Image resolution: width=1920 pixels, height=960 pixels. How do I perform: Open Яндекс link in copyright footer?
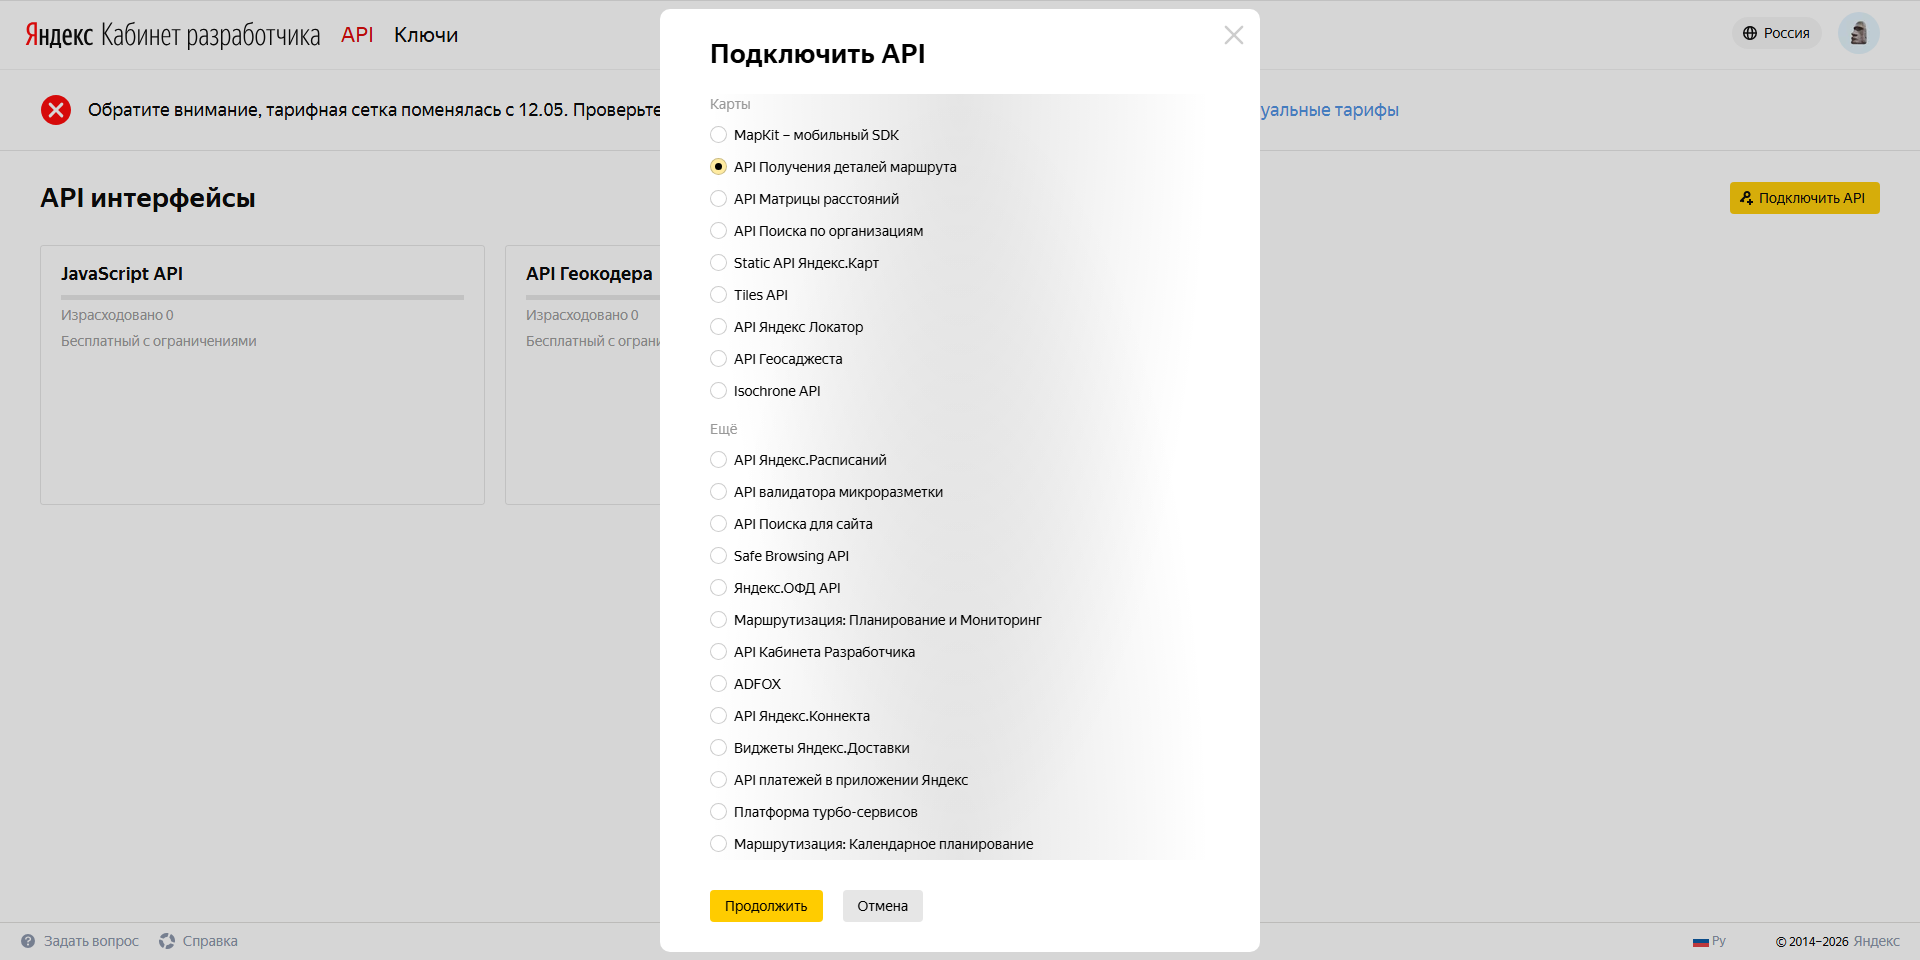(x=1876, y=941)
